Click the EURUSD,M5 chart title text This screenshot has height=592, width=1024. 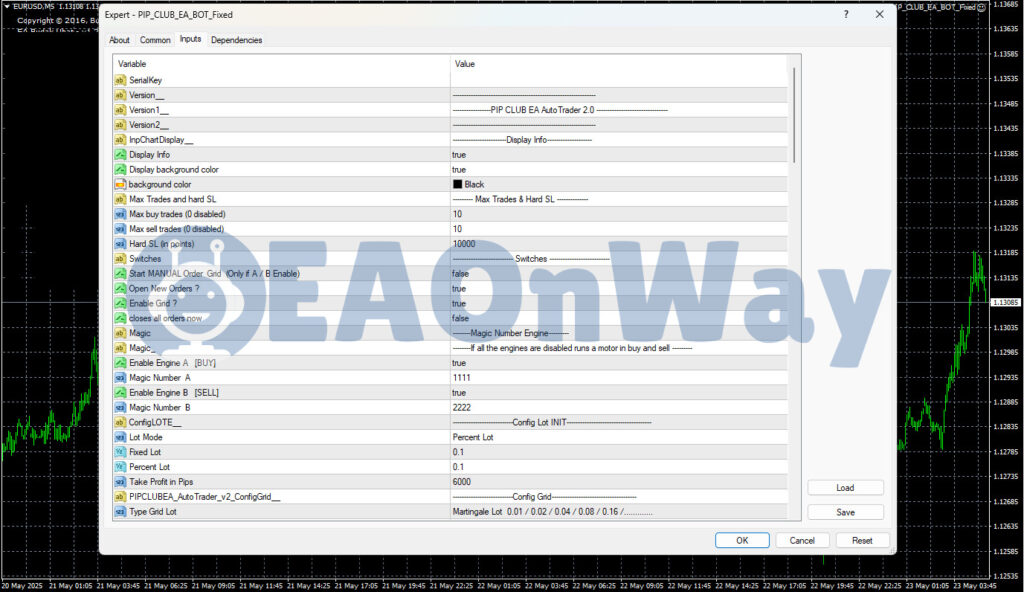pos(34,6)
